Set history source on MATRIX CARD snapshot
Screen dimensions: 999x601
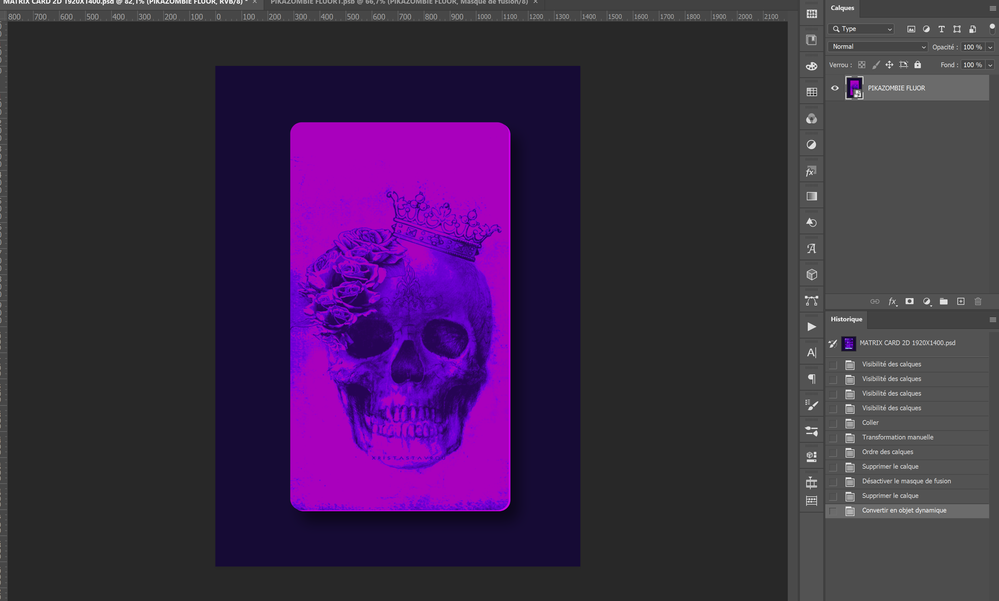pos(832,343)
